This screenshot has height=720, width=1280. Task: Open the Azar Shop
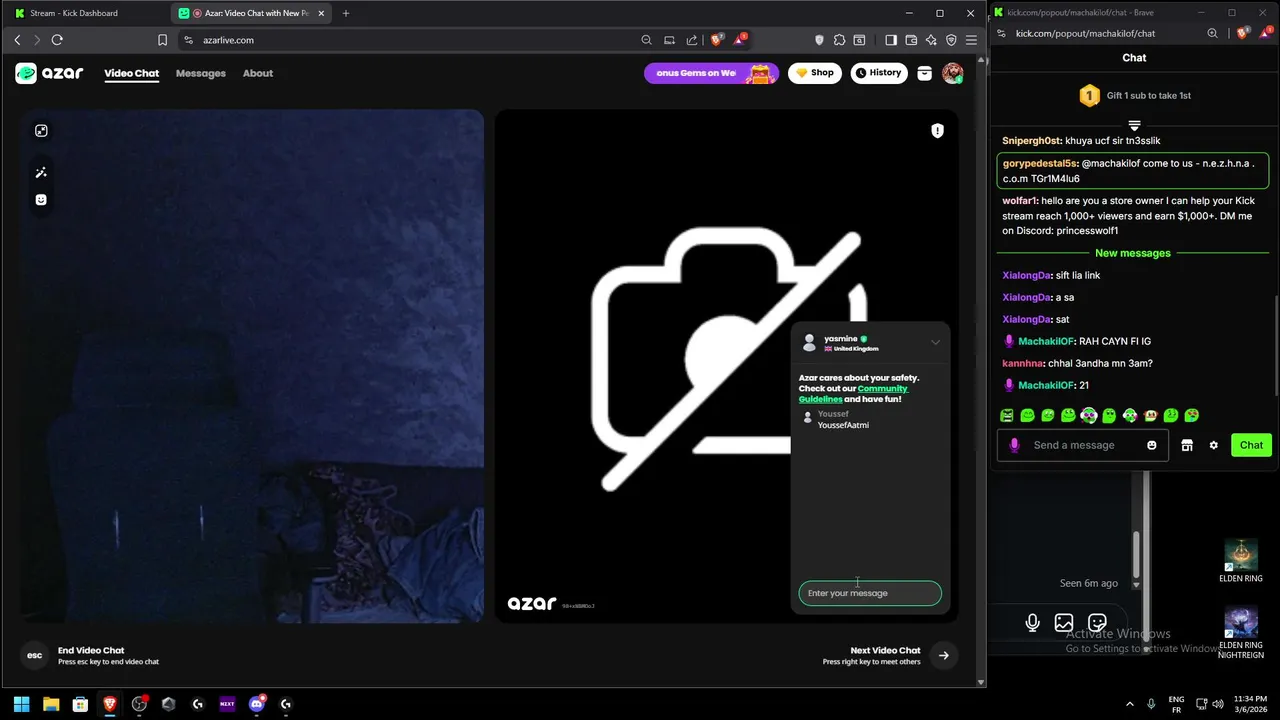coord(814,73)
